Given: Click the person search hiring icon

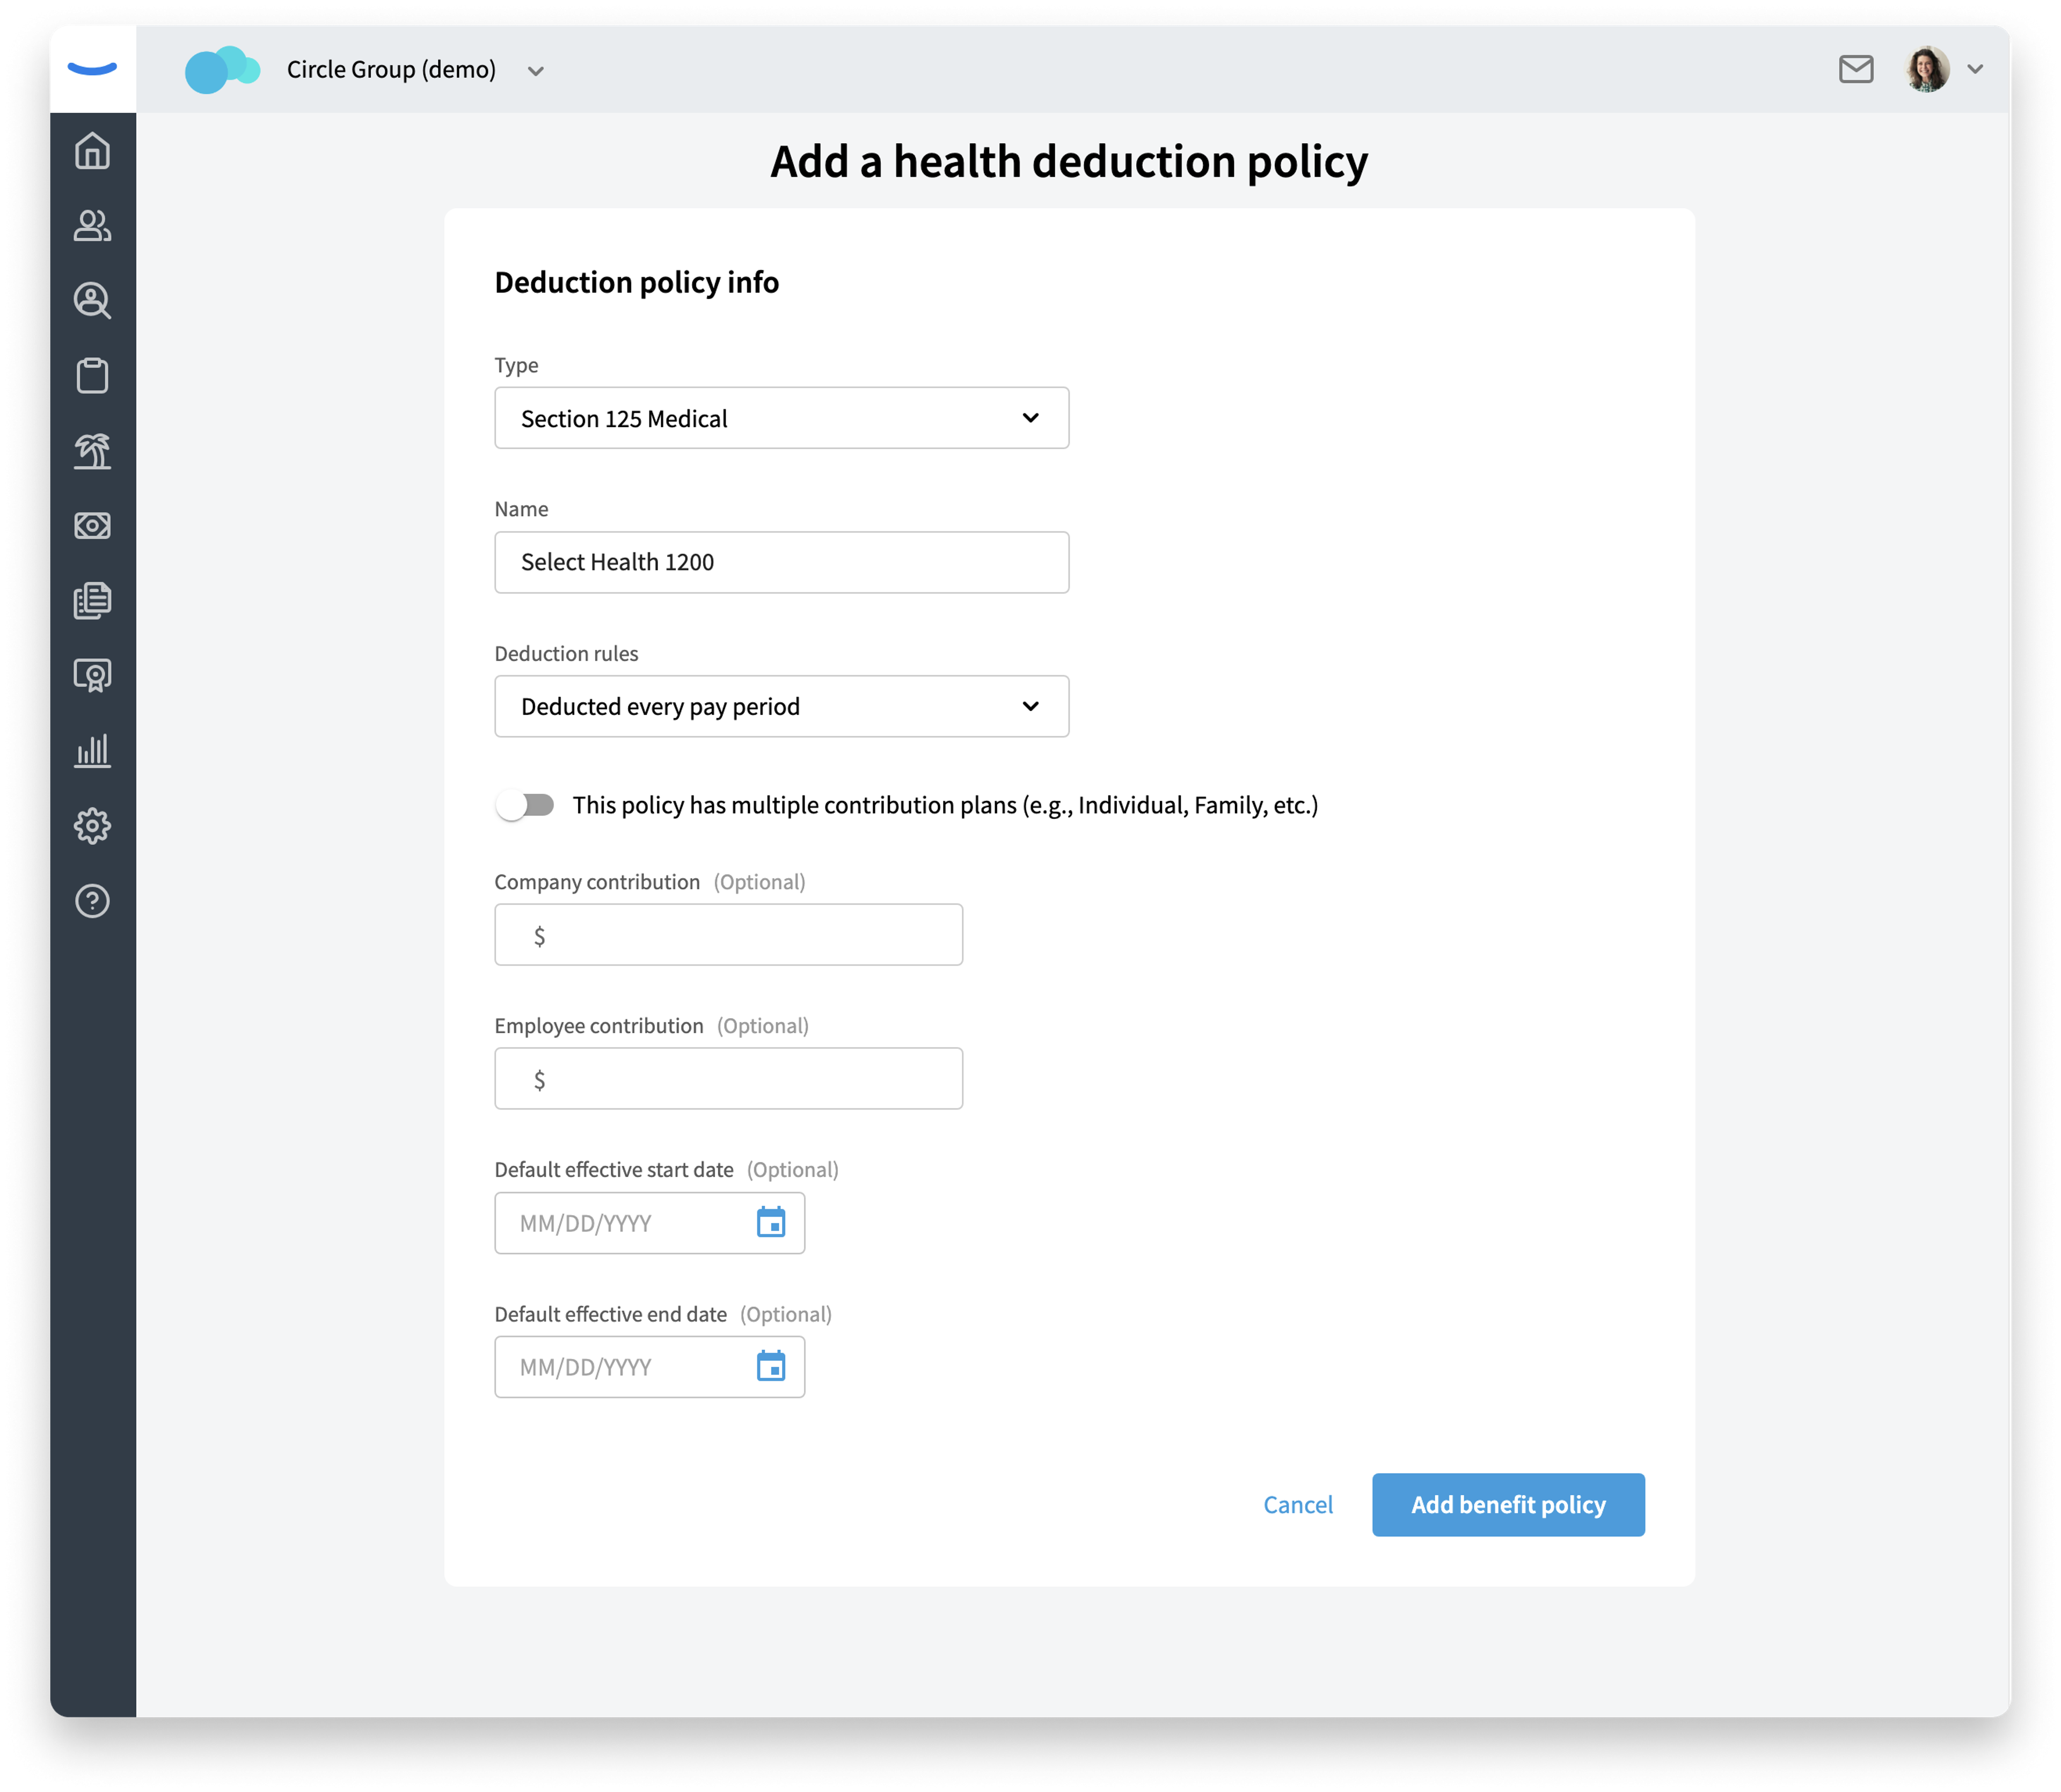Looking at the screenshot, I should pos(92,301).
